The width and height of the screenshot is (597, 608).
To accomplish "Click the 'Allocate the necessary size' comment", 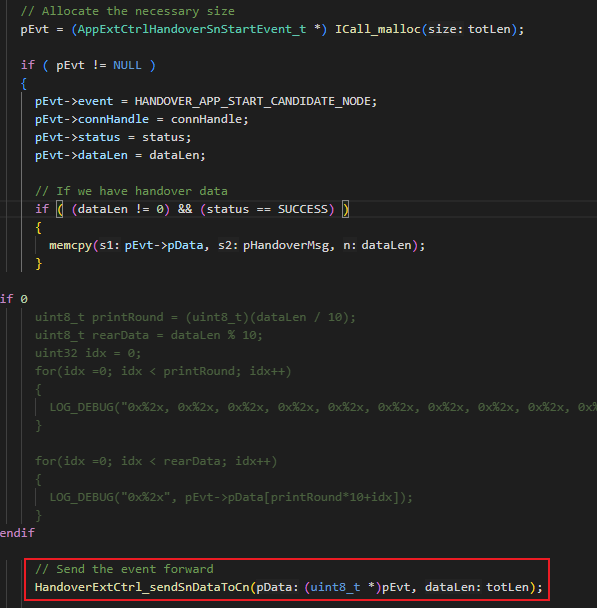I will click(128, 11).
